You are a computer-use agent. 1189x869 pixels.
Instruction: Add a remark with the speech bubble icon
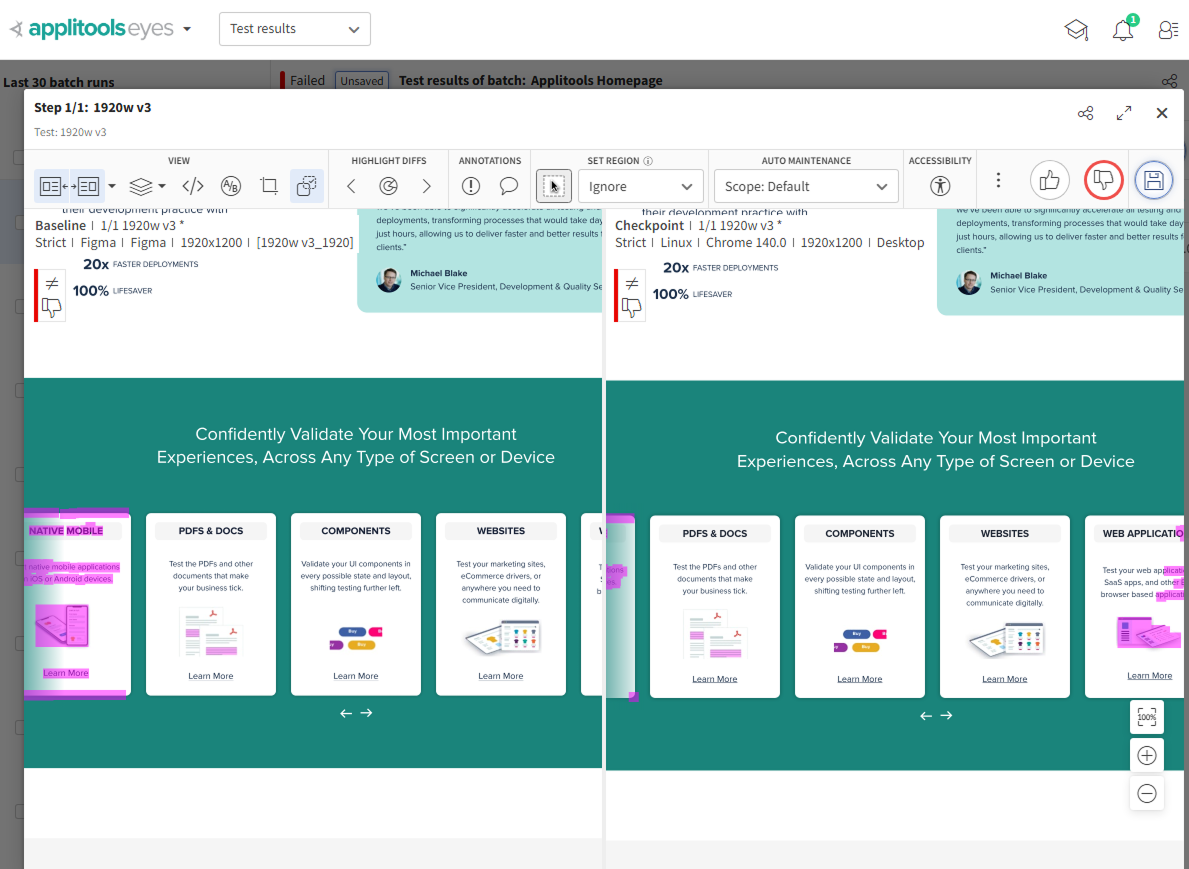pyautogui.click(x=508, y=186)
